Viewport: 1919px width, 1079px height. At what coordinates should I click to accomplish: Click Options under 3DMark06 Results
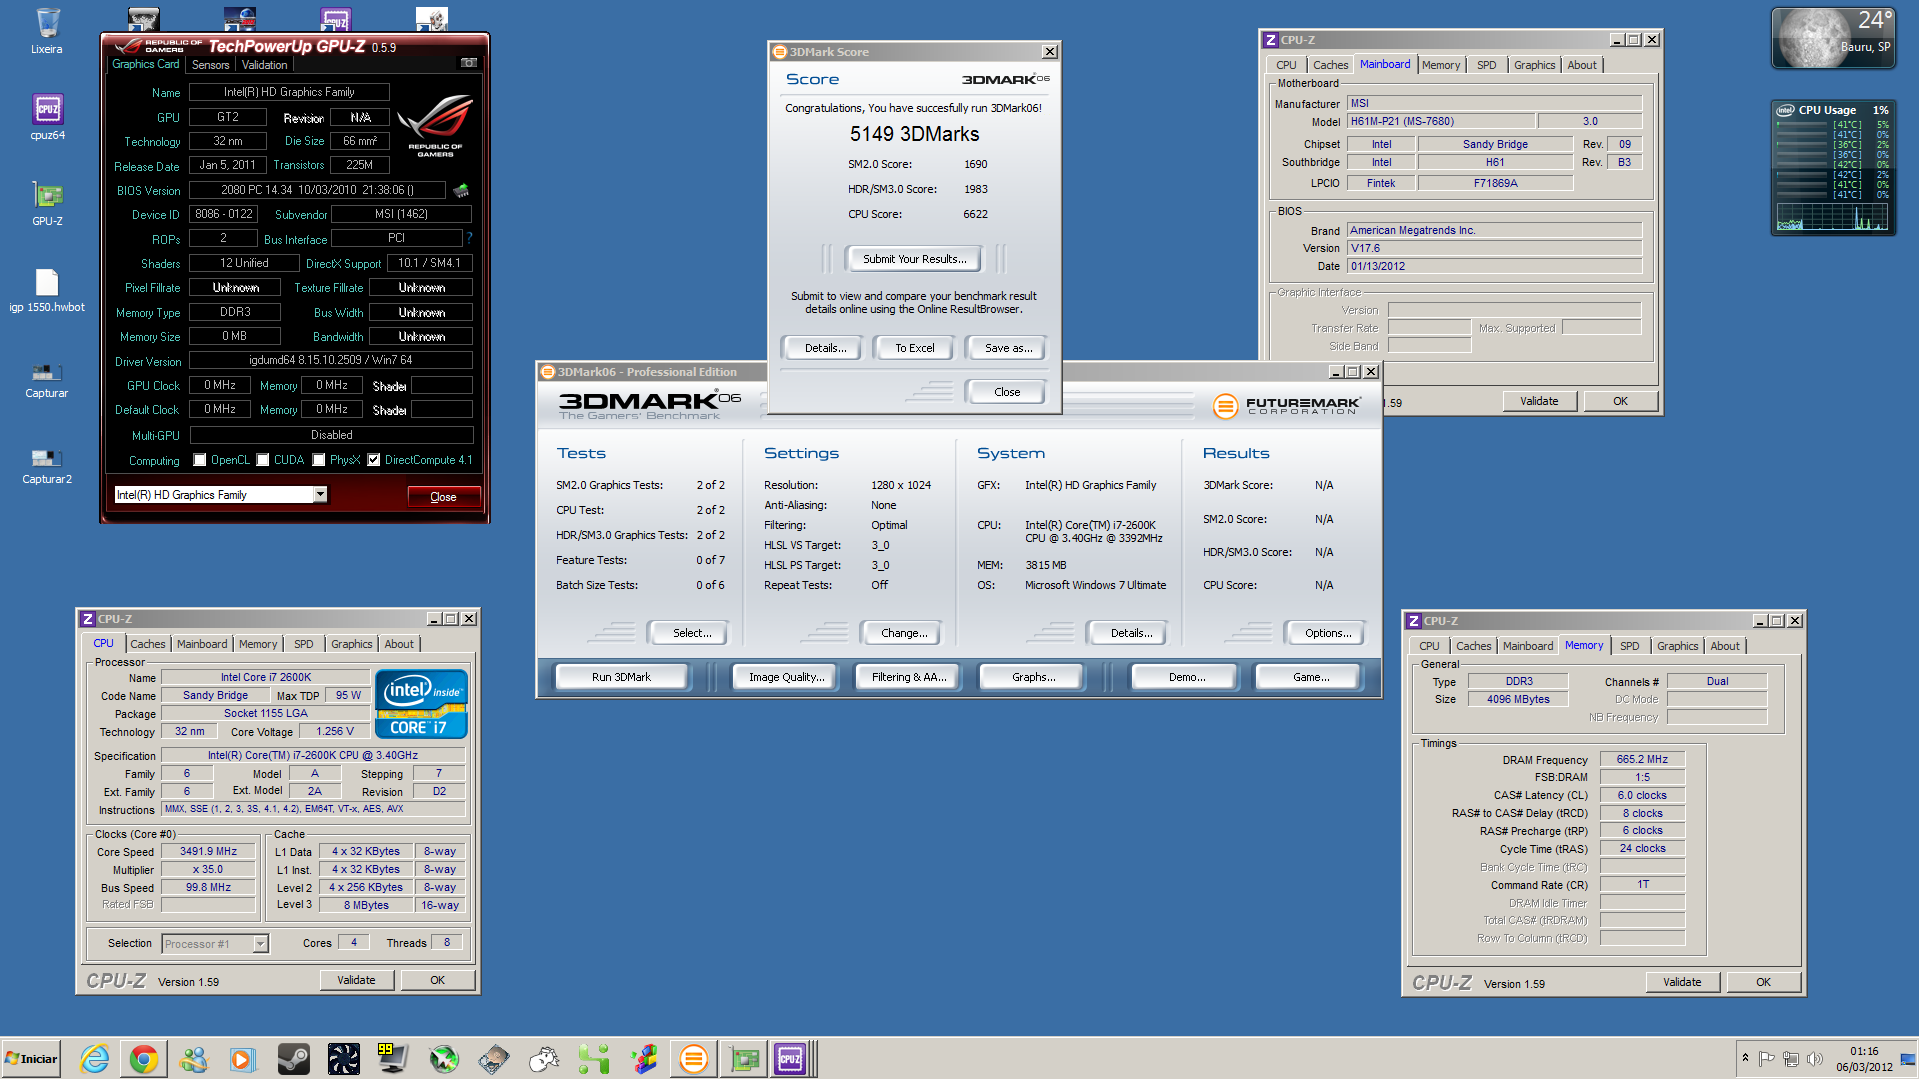(1327, 633)
